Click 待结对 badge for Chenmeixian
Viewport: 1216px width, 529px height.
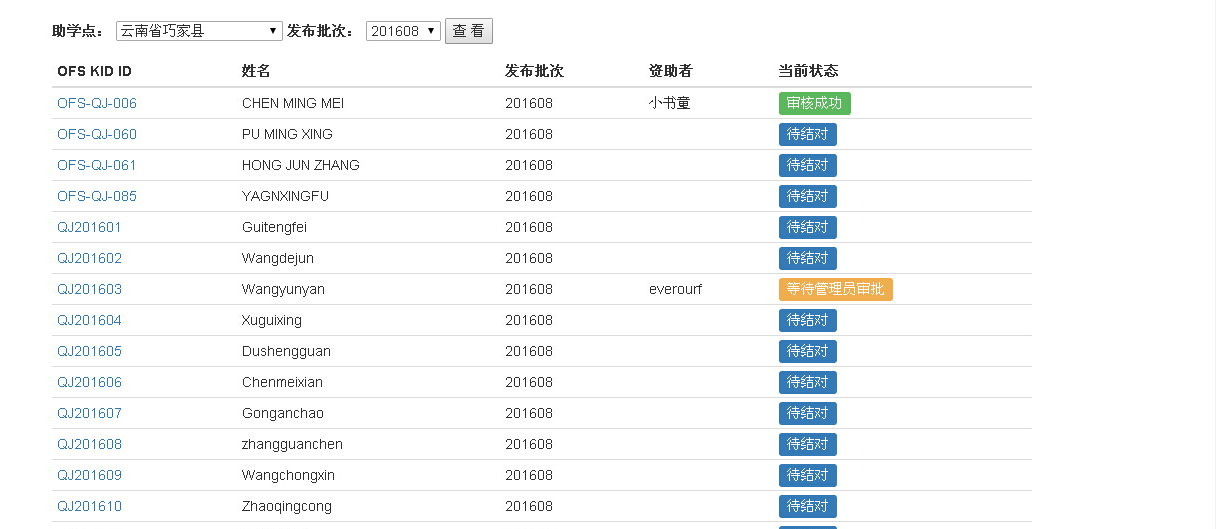[x=808, y=382]
